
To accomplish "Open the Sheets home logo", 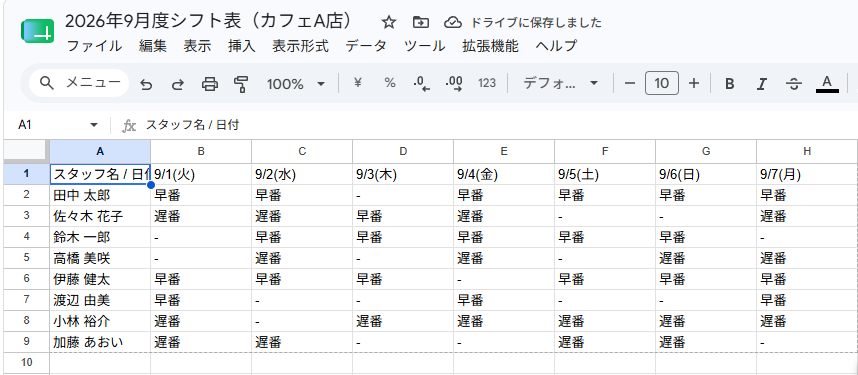I will coord(37,31).
